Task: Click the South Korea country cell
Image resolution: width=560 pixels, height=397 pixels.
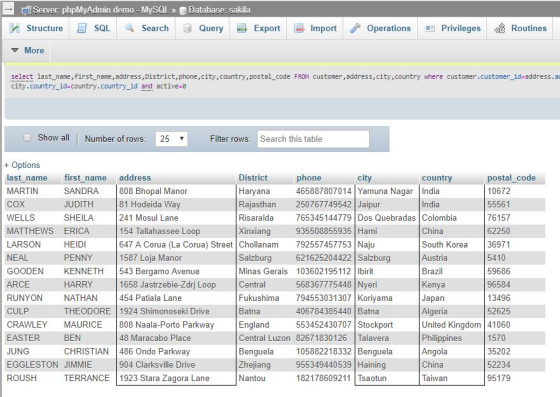Action: point(445,245)
